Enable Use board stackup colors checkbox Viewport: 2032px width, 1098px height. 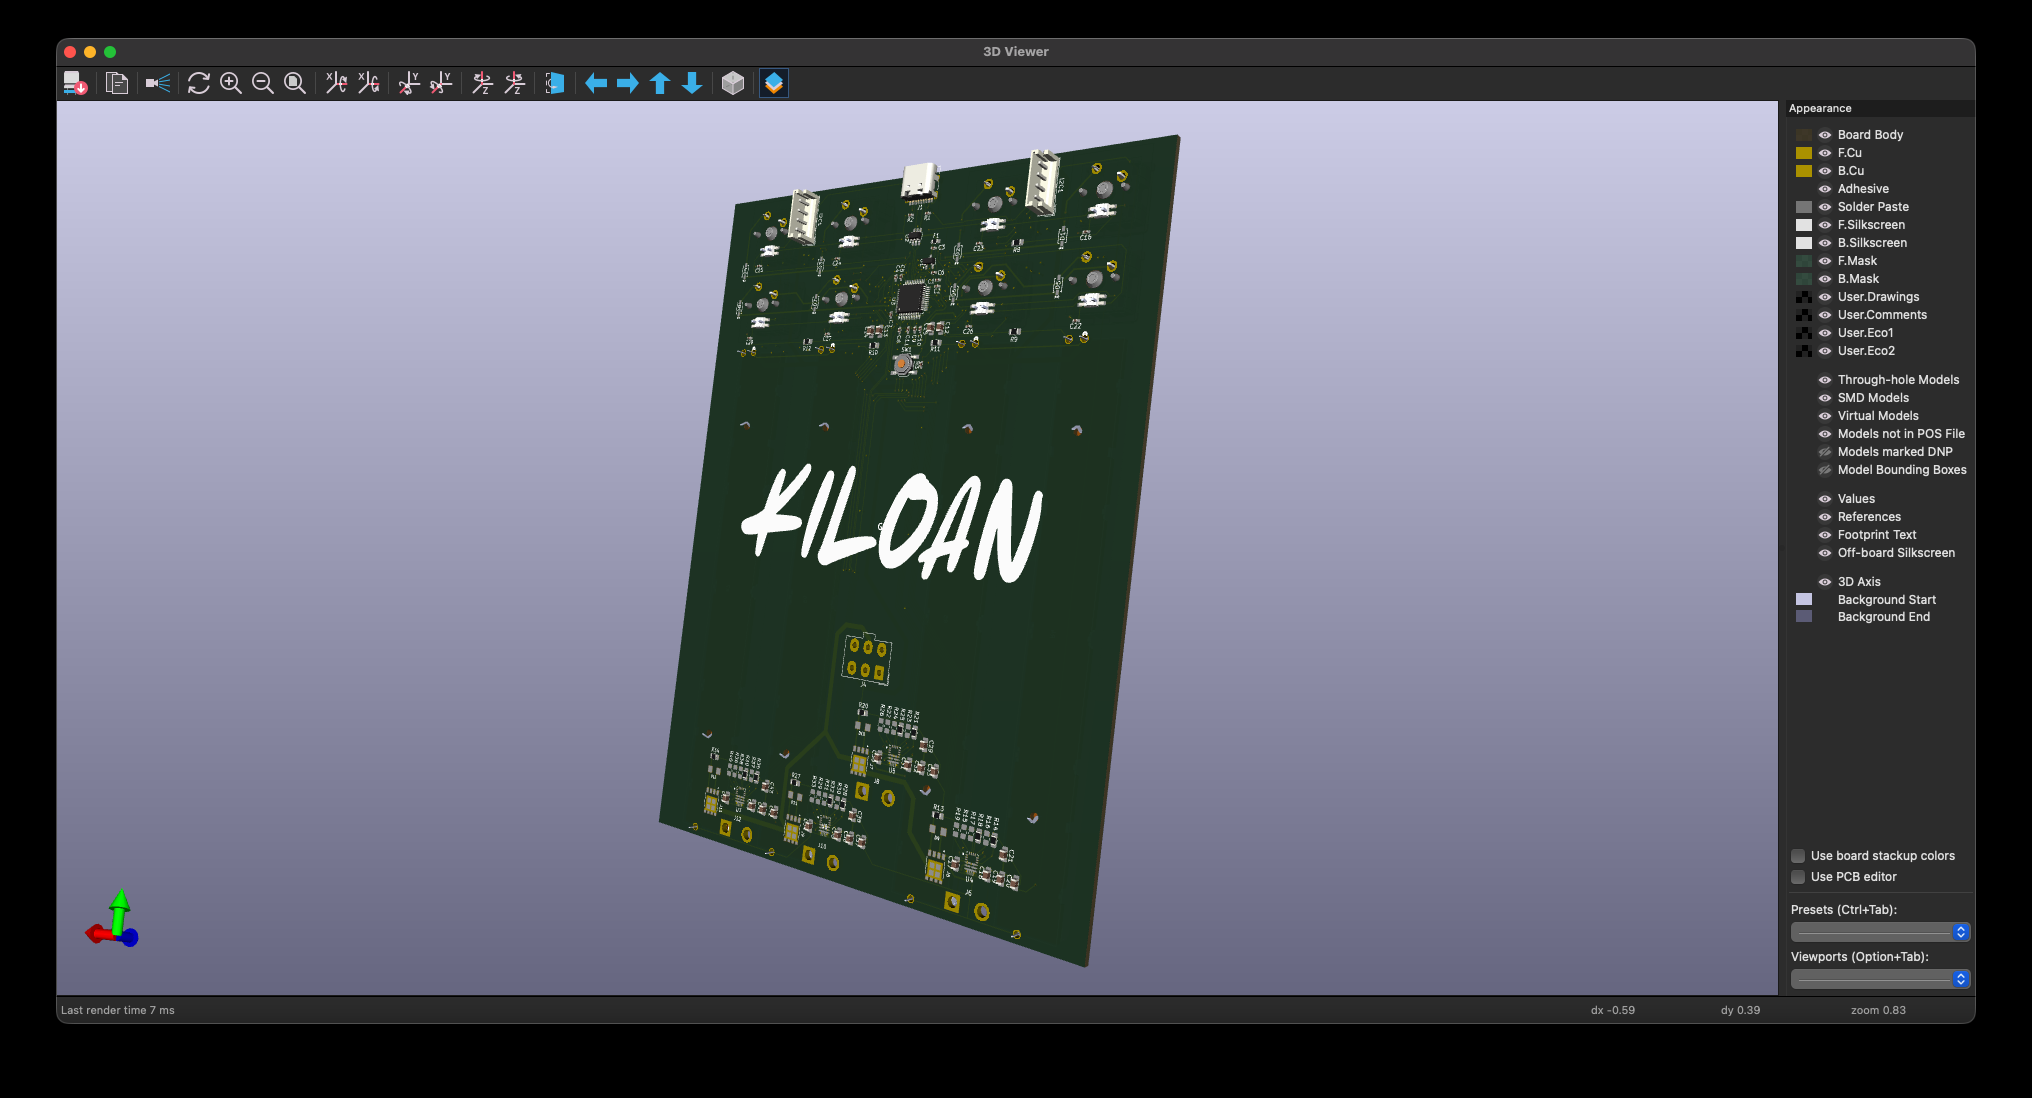pyautogui.click(x=1798, y=856)
